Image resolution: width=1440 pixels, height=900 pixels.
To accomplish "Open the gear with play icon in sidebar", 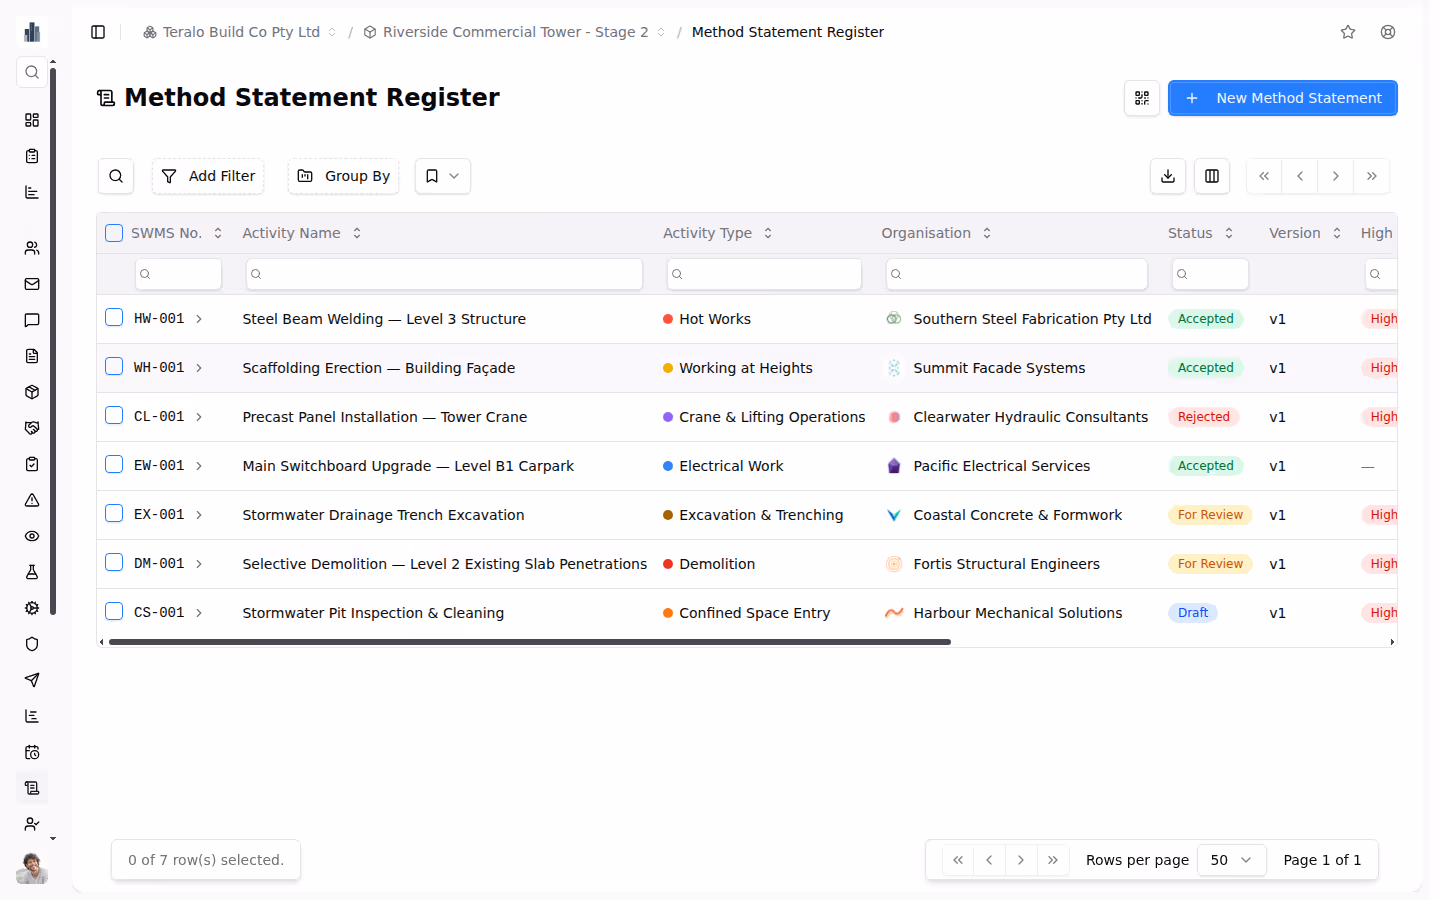I will tap(32, 608).
